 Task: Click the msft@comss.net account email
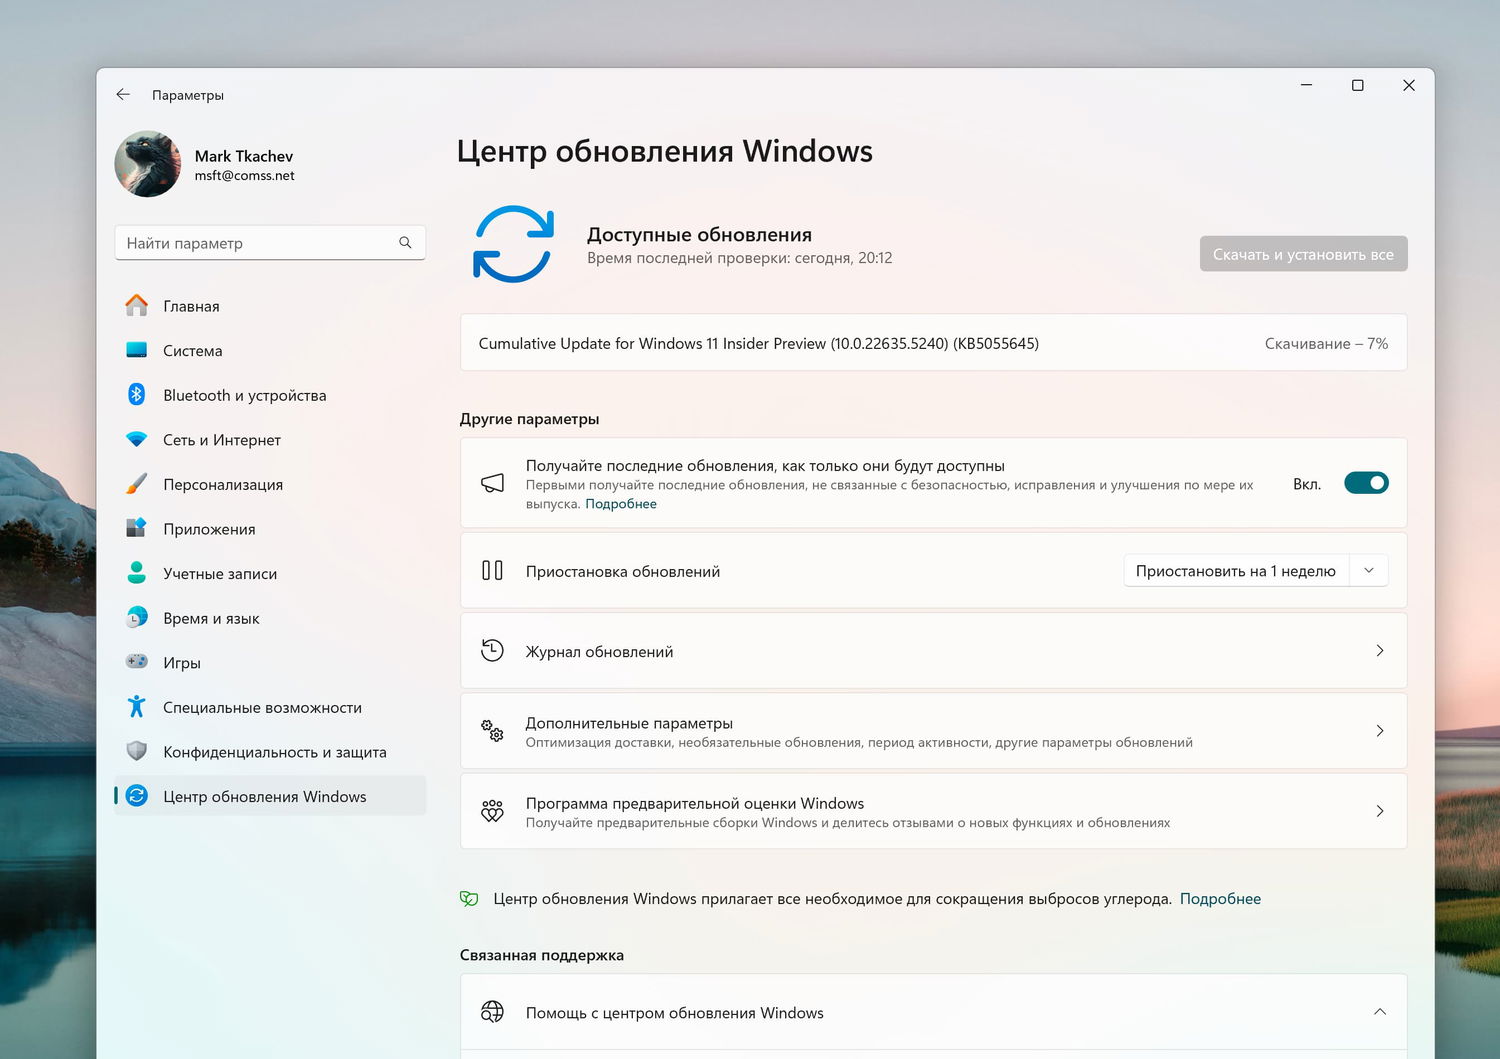tap(245, 176)
